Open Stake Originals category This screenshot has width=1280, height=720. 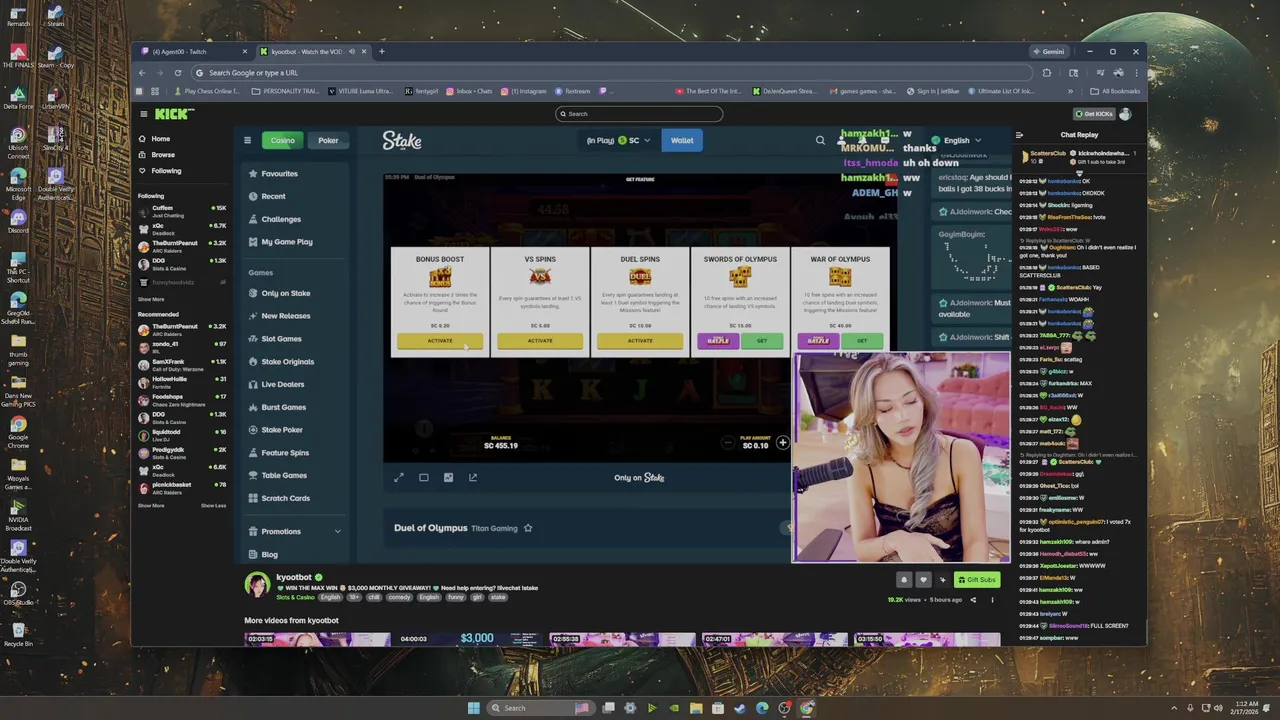pos(281,362)
